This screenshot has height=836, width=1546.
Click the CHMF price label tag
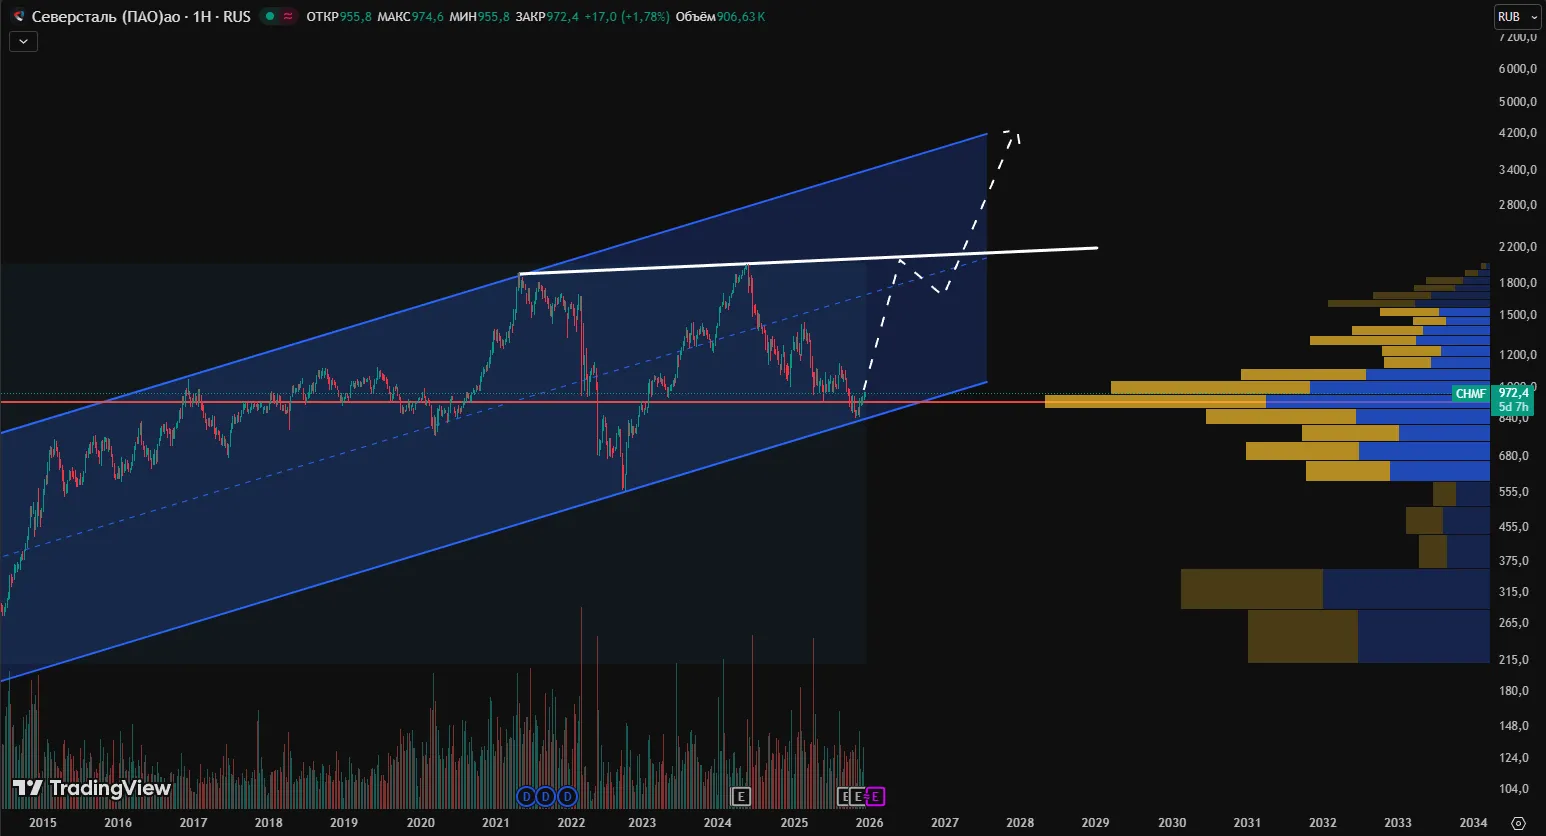click(x=1470, y=394)
